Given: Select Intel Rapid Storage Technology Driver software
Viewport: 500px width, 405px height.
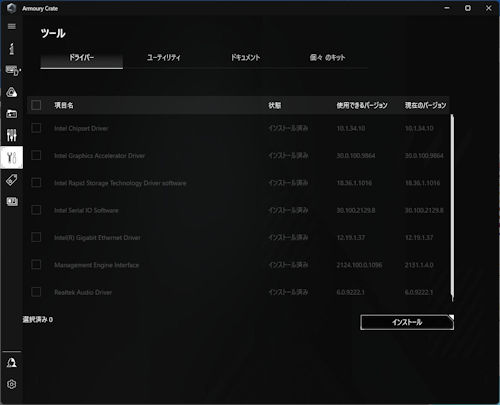Looking at the screenshot, I should pyautogui.click(x=120, y=183).
